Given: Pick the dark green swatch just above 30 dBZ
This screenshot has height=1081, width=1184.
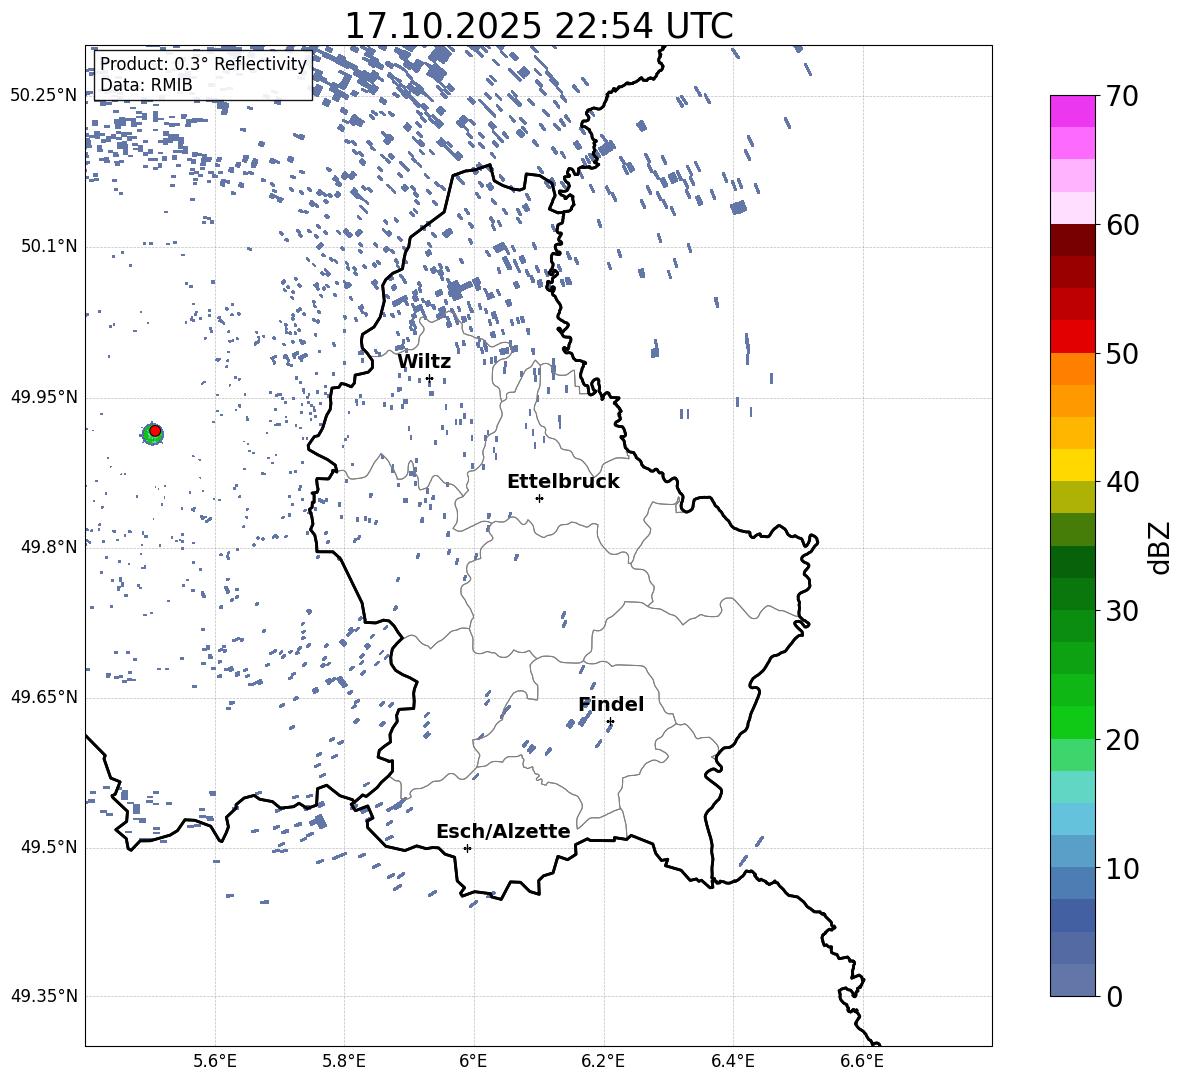Looking at the screenshot, I should pos(1072,594).
